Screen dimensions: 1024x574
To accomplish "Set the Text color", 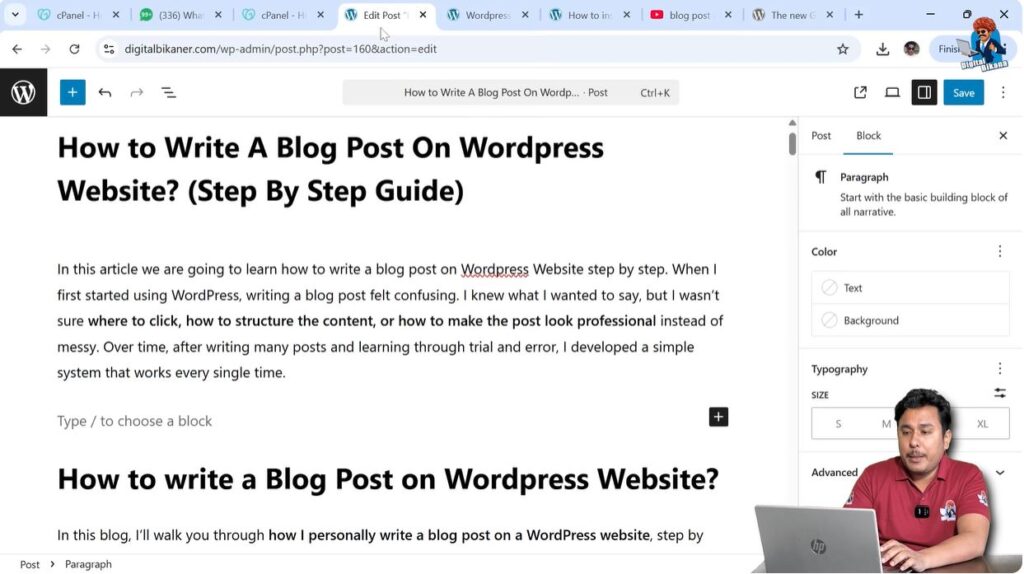I will point(910,288).
